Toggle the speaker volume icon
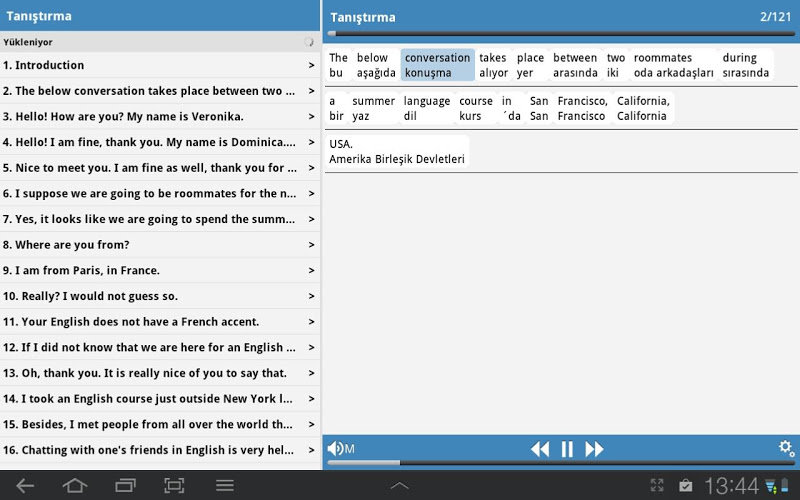 tap(337, 449)
